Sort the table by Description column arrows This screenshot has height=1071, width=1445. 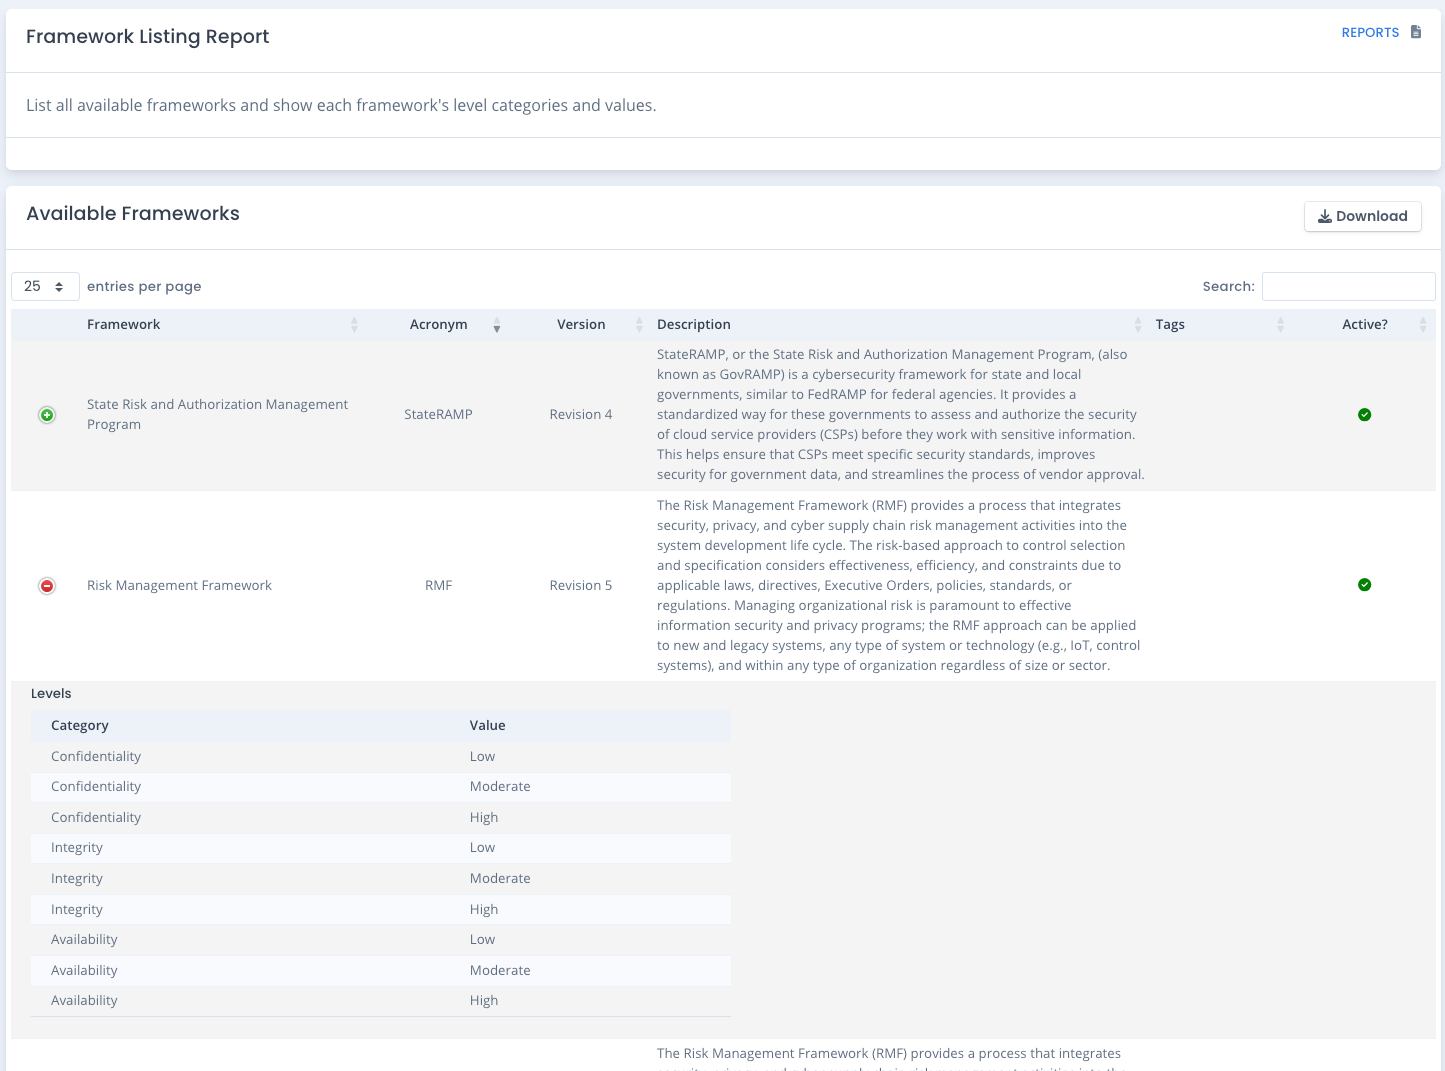coord(1137,324)
